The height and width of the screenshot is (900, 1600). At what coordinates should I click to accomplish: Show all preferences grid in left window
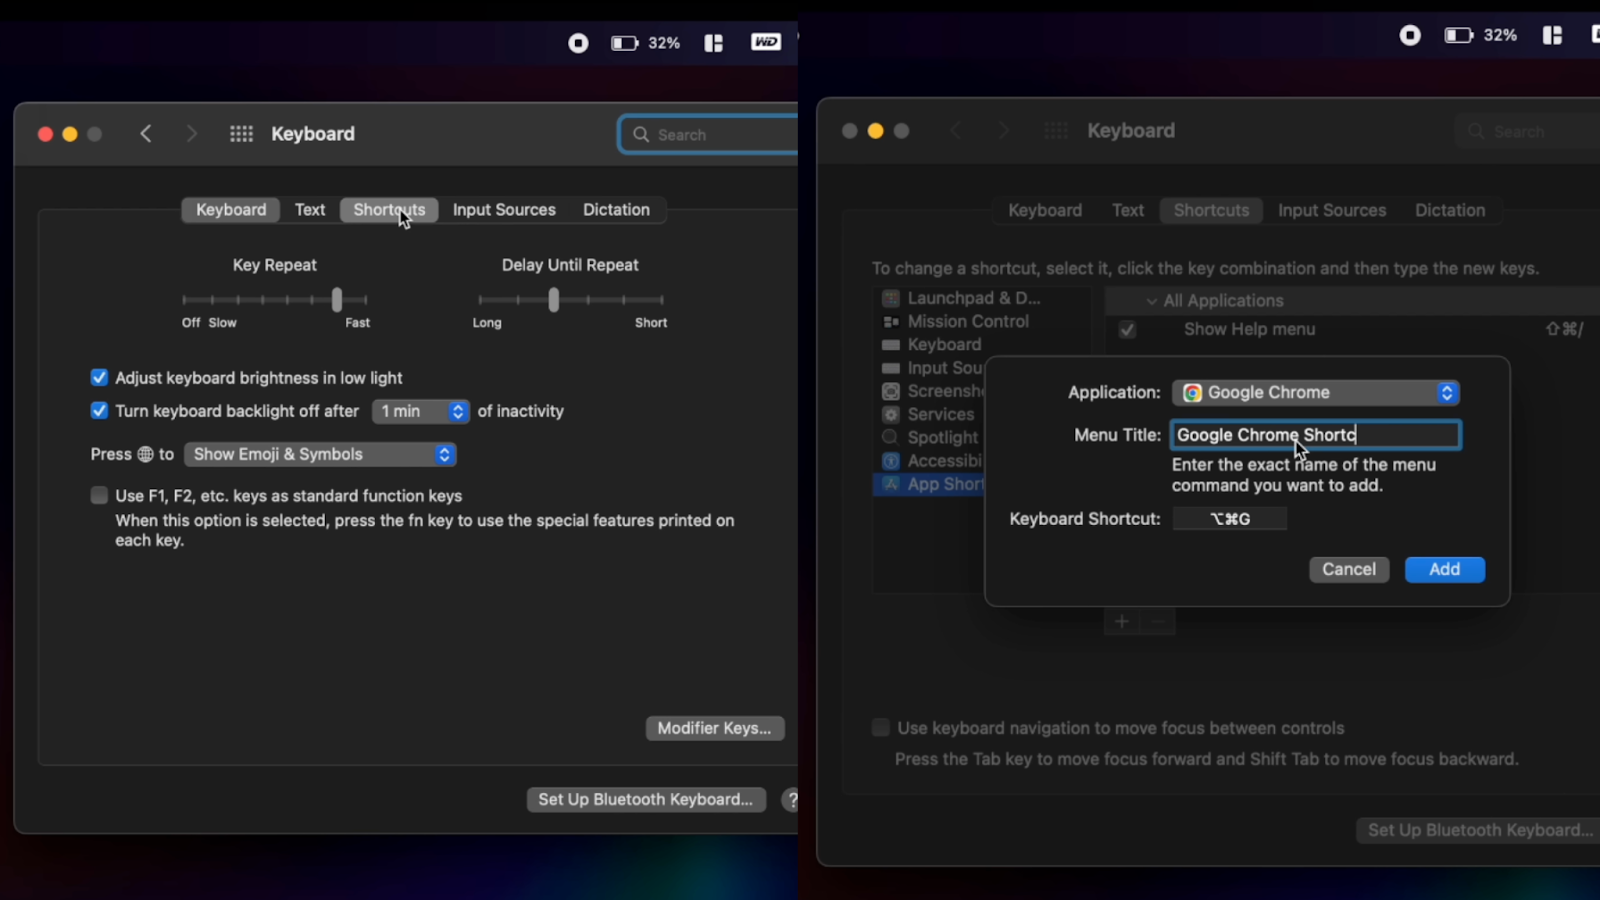(x=241, y=134)
